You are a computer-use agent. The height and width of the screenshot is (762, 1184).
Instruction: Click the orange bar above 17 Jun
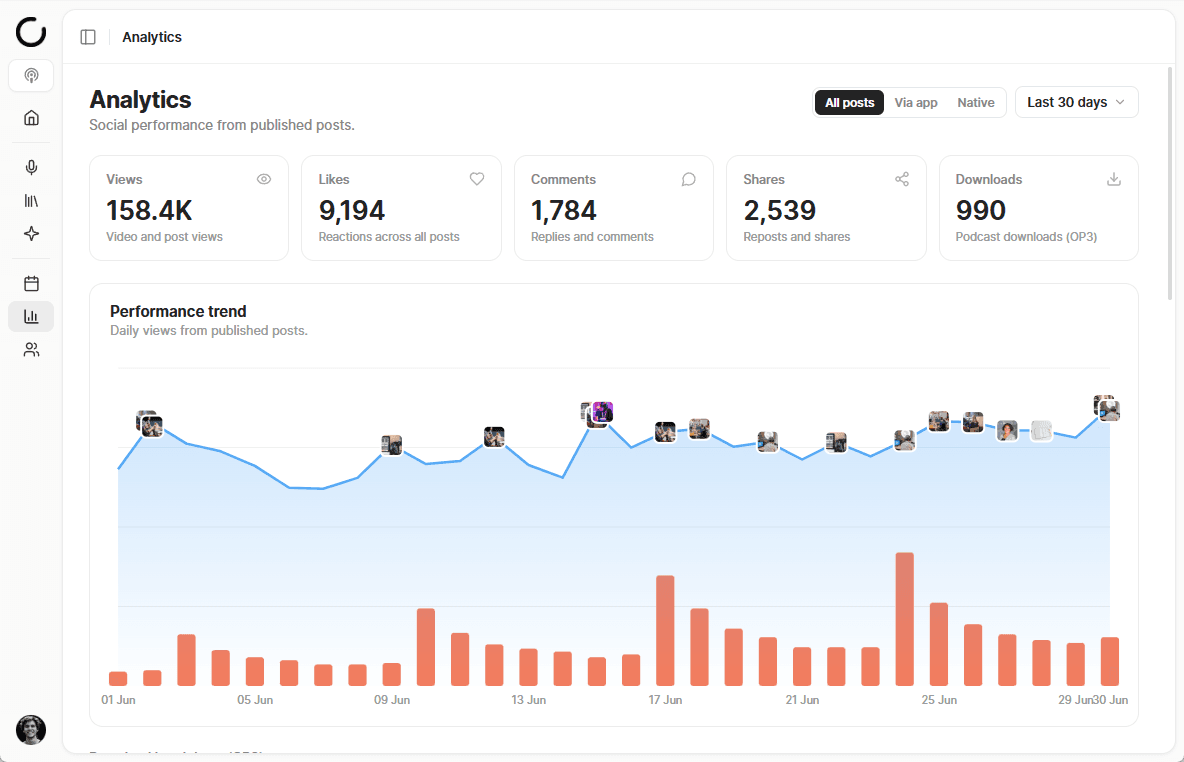[665, 631]
